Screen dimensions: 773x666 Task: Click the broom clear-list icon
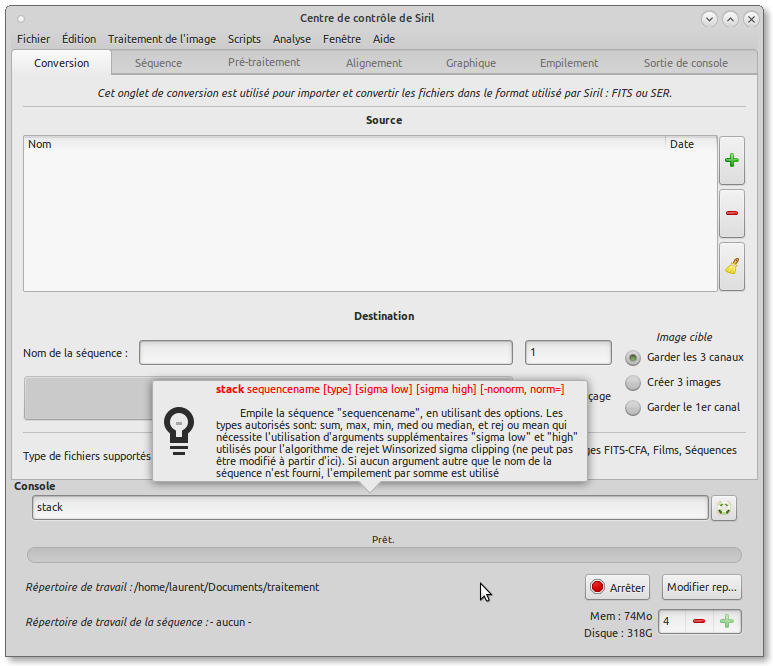click(x=731, y=266)
